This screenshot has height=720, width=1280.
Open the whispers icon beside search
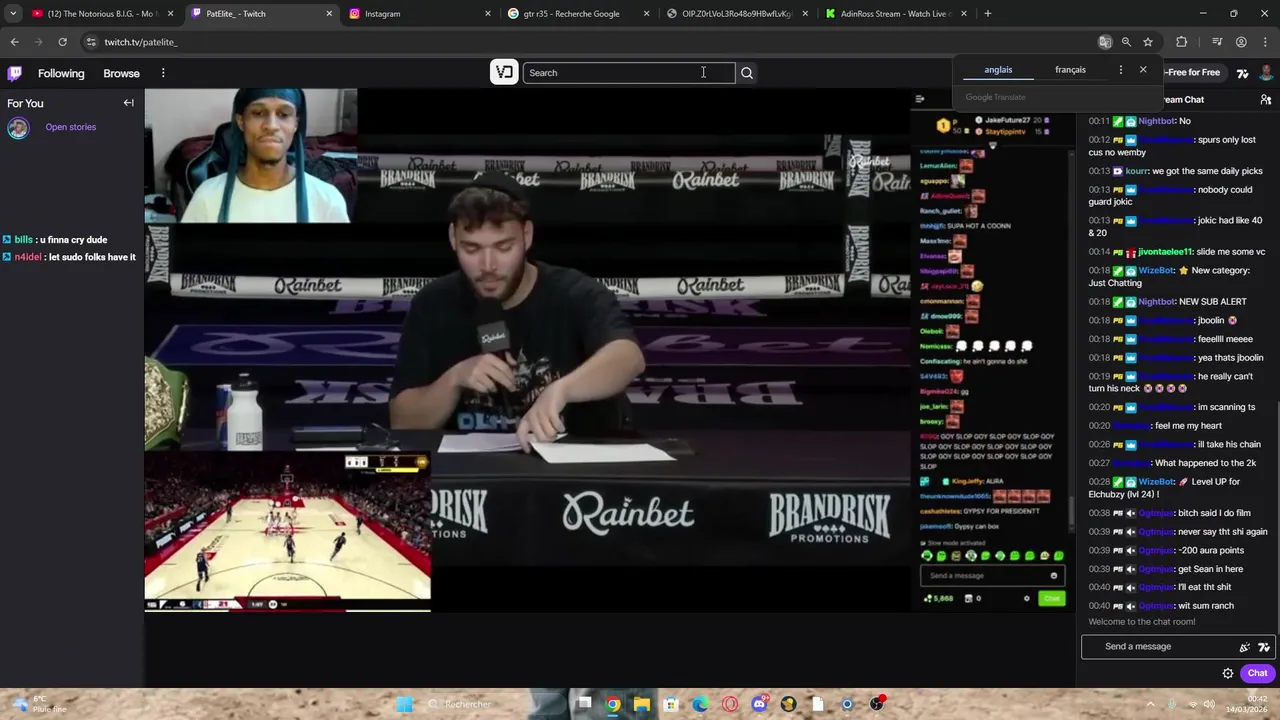505,72
